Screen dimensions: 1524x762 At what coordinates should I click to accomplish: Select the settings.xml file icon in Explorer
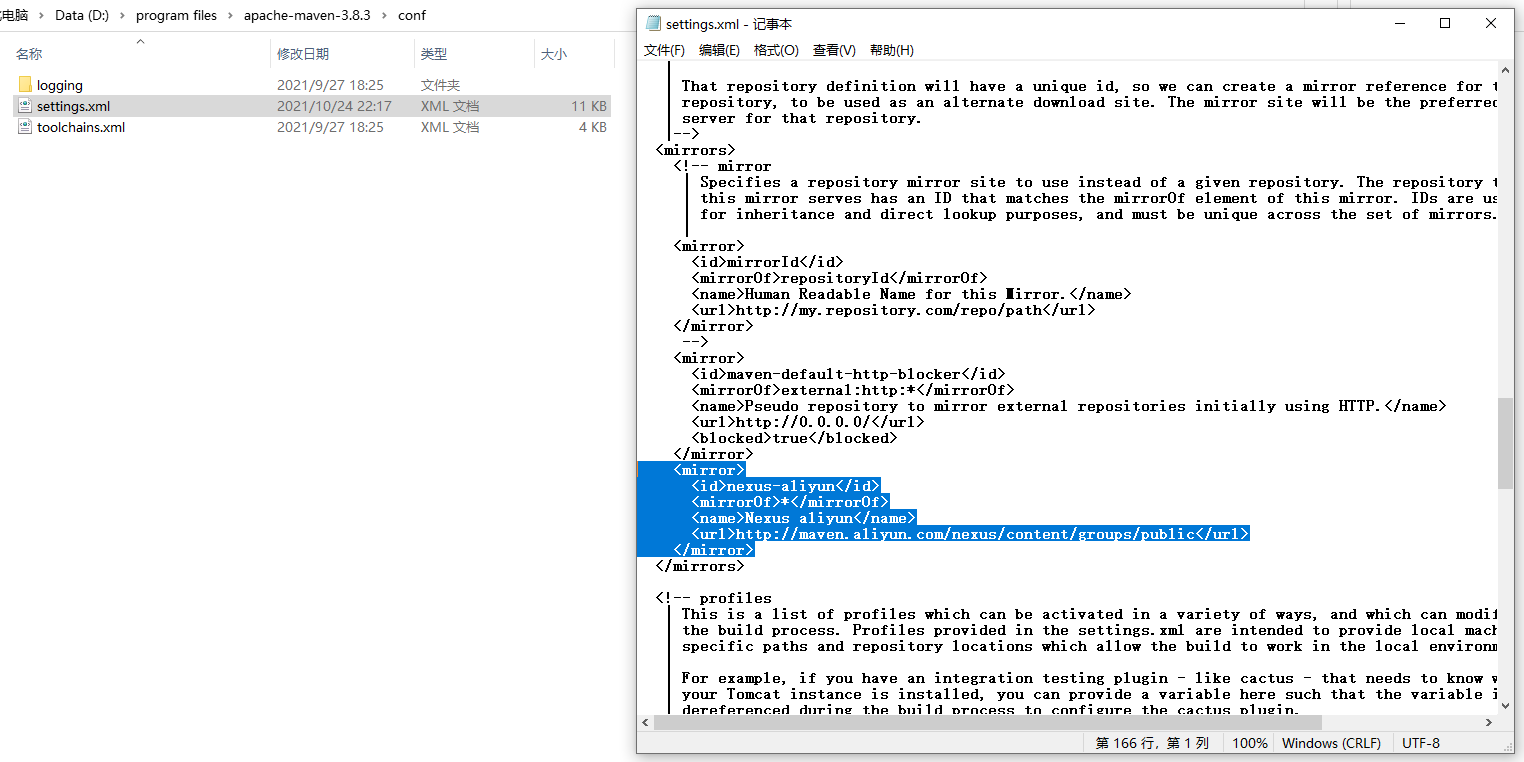[25, 106]
